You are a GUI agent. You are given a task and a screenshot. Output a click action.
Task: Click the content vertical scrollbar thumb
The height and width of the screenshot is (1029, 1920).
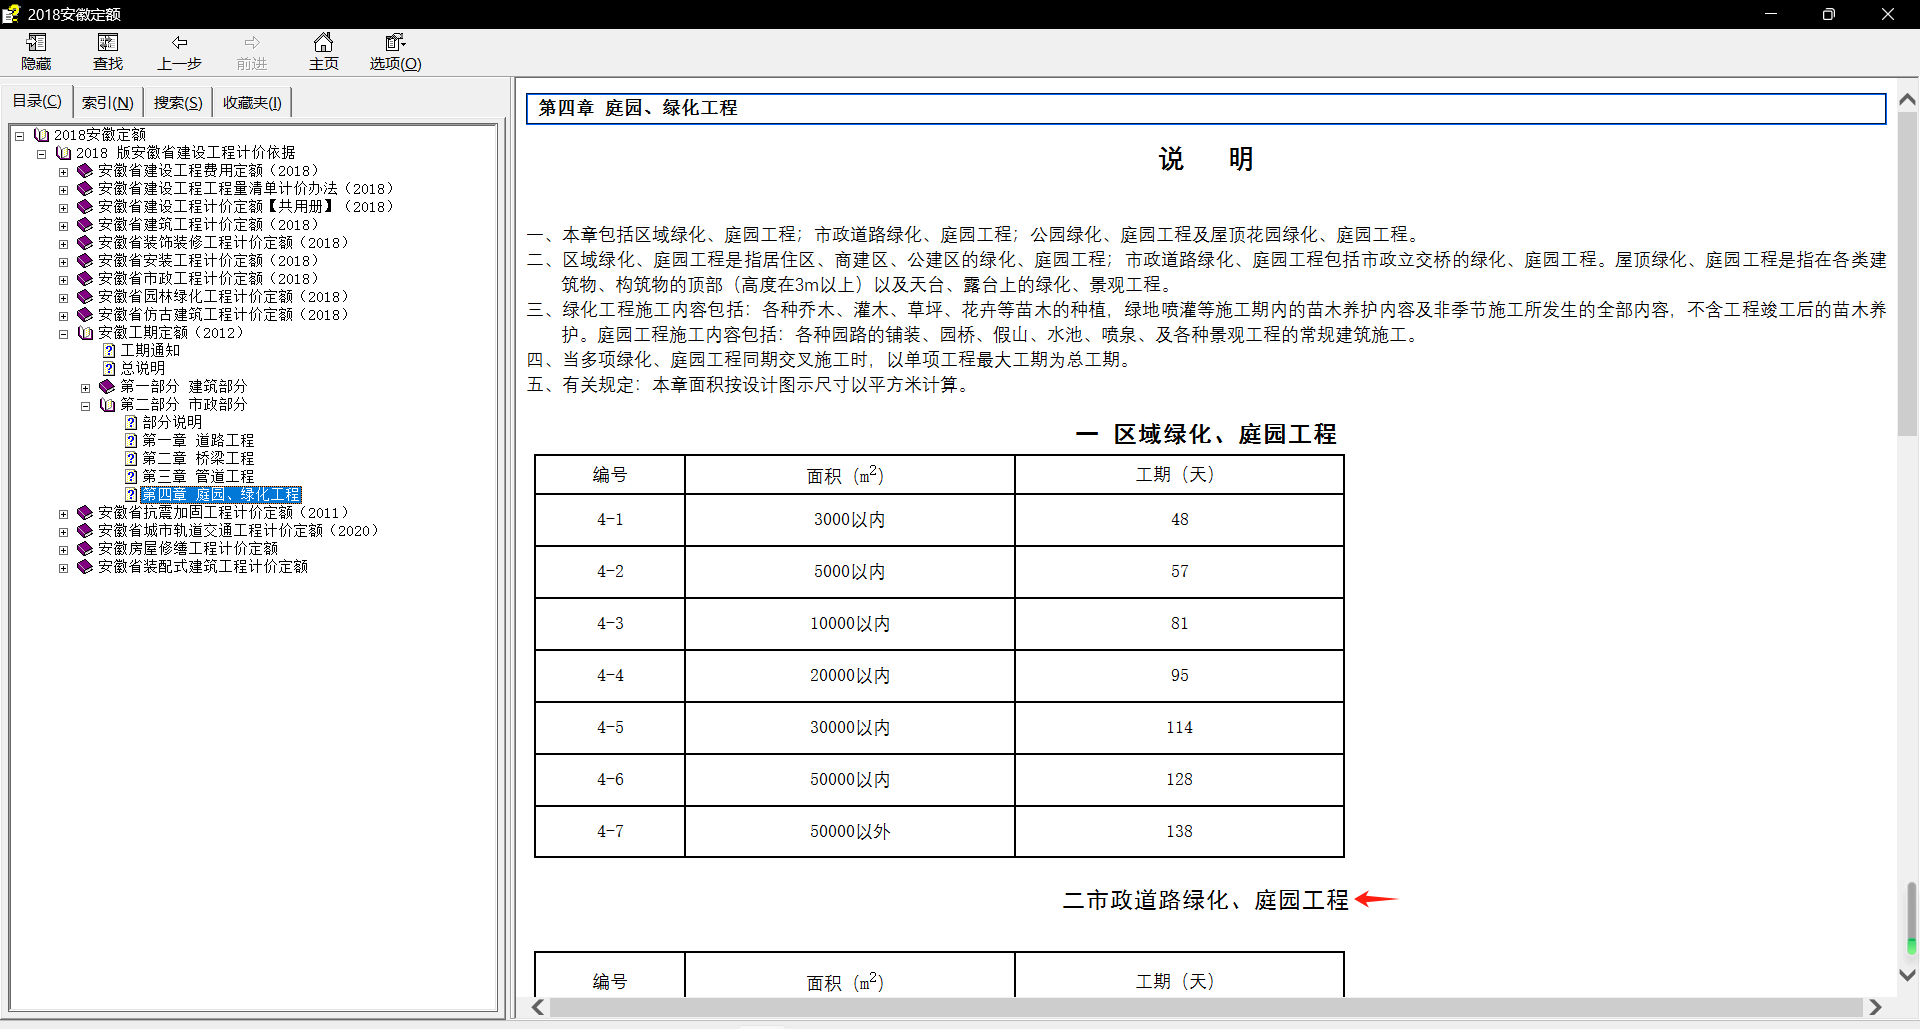tap(1907, 275)
